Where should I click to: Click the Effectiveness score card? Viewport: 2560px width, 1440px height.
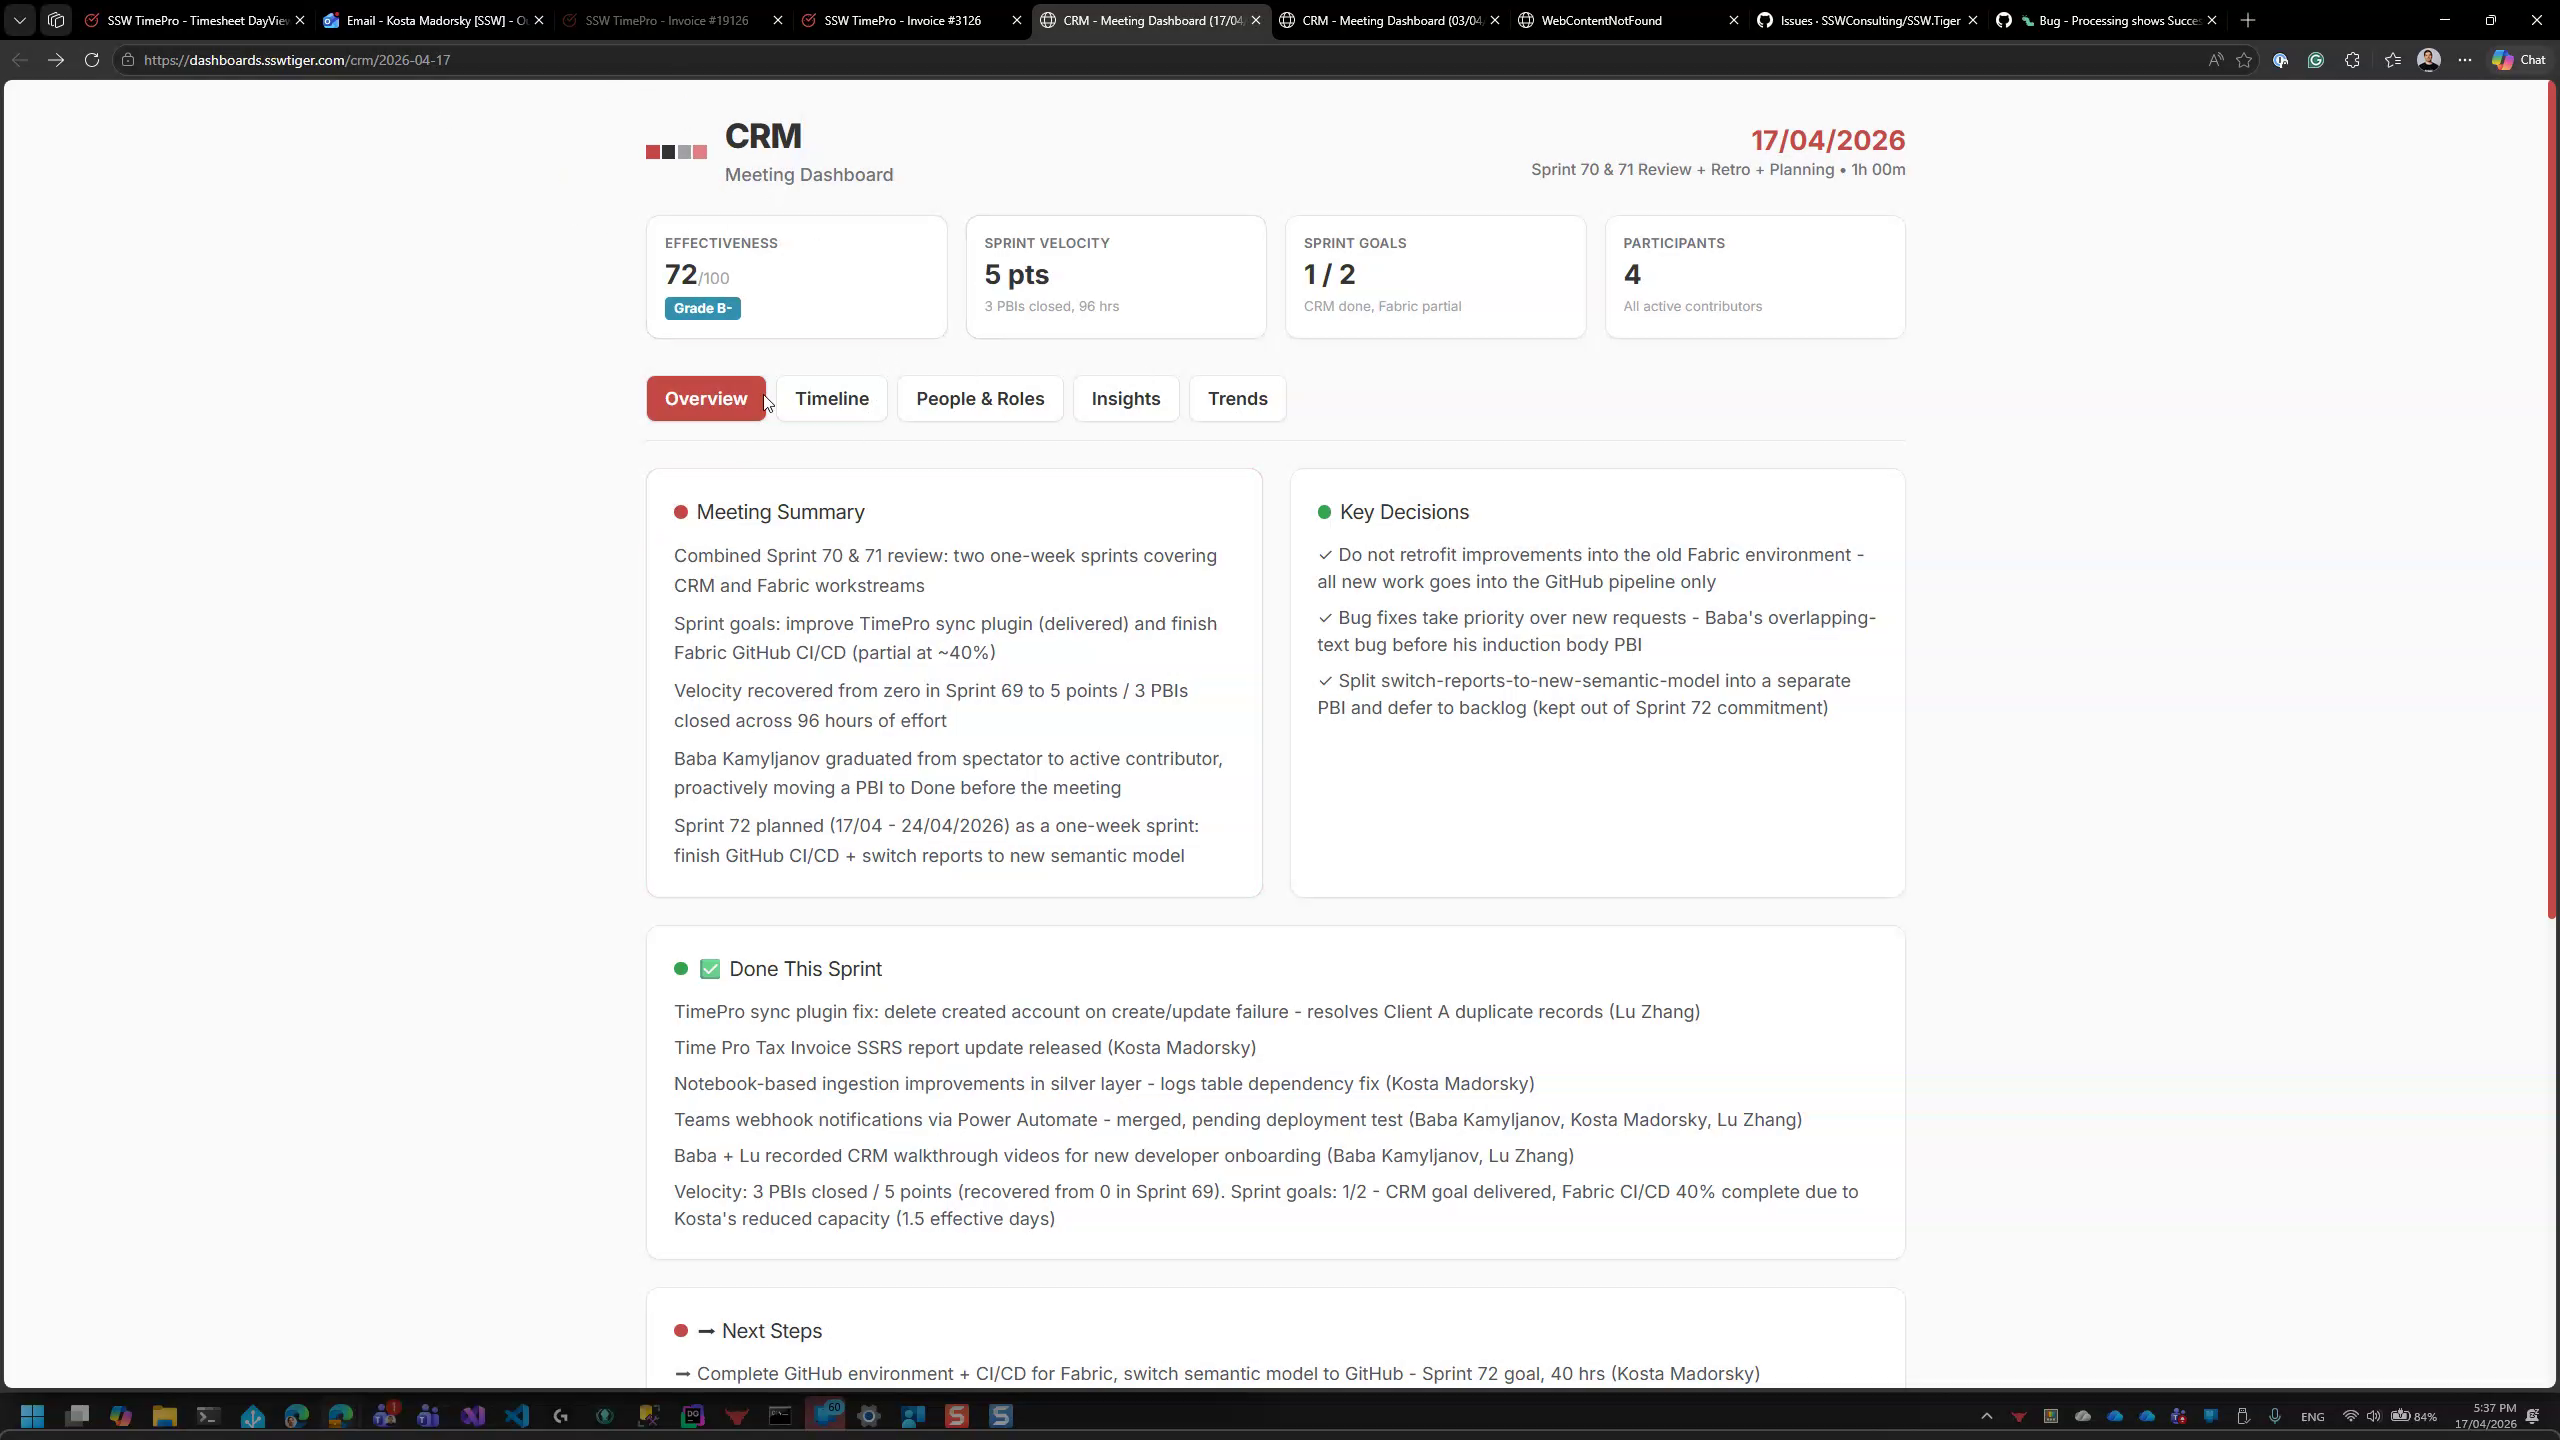pos(797,277)
